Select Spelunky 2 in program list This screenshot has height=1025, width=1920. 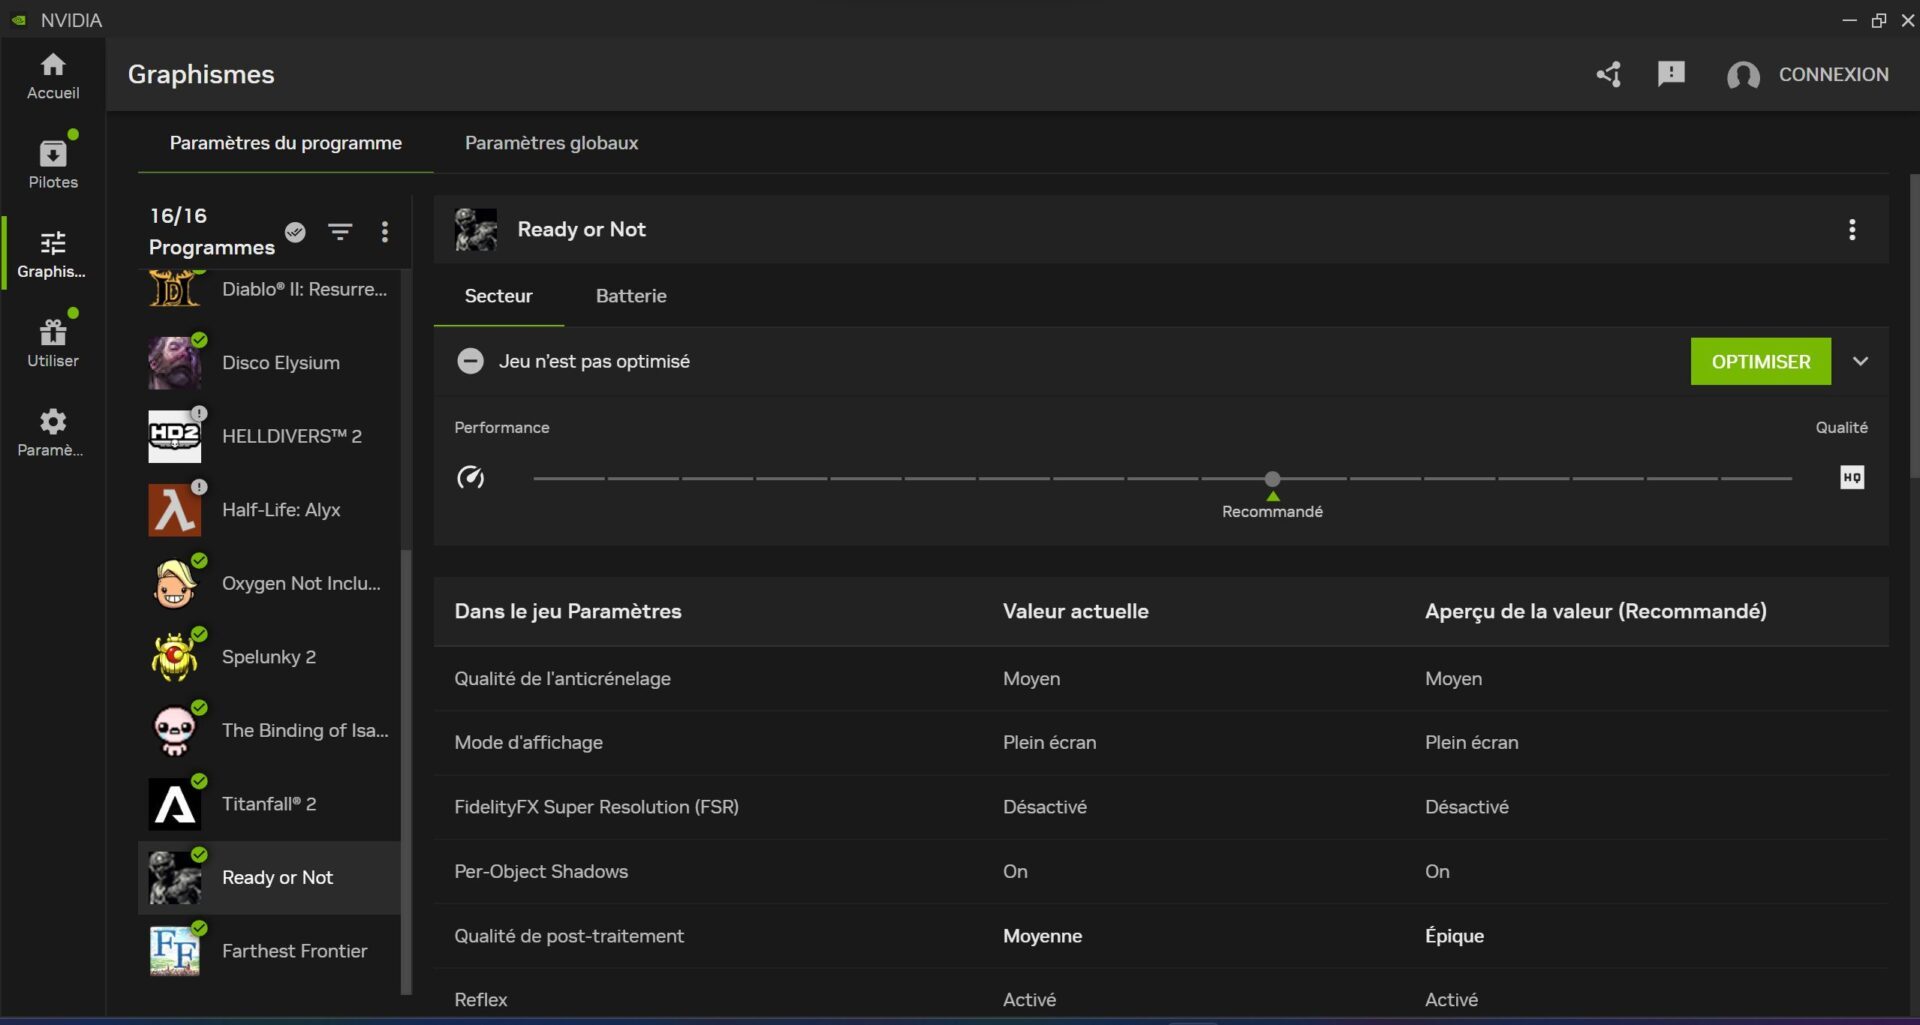269,657
